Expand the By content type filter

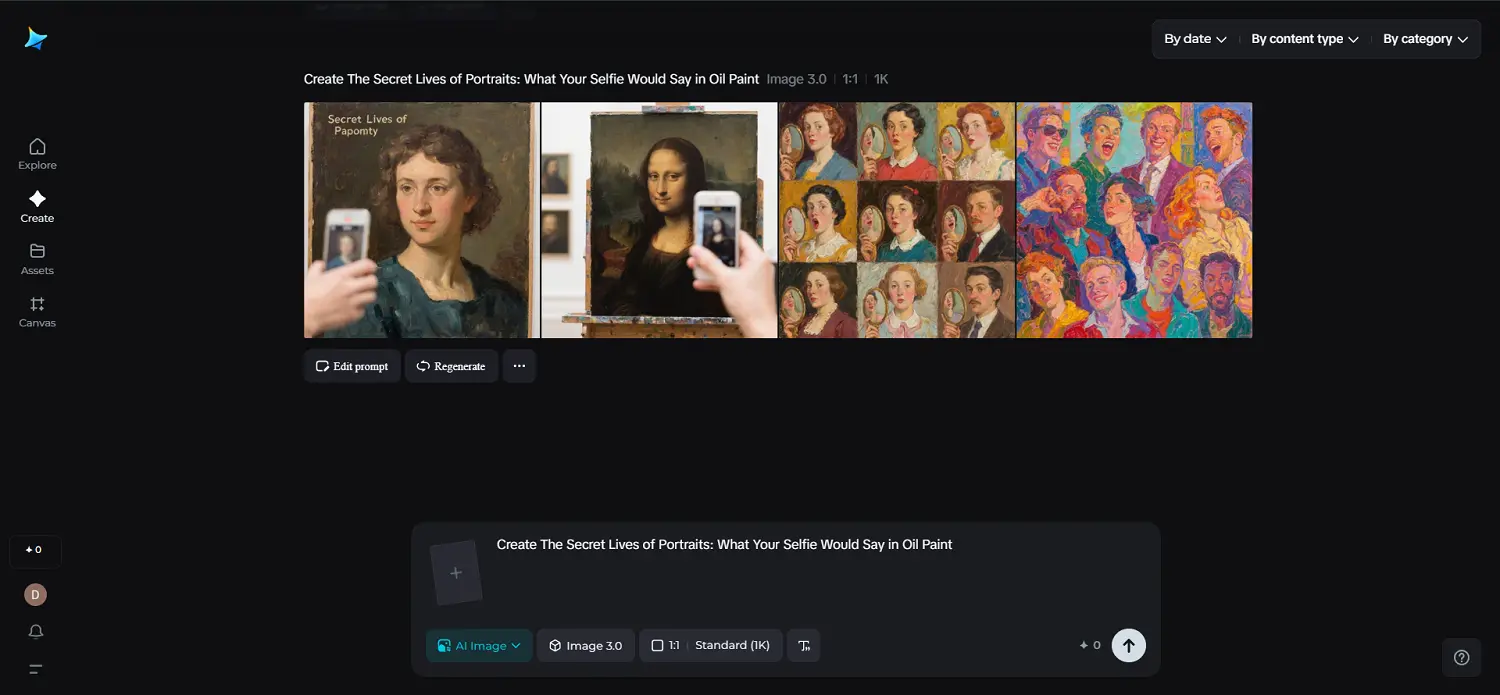(x=1305, y=39)
